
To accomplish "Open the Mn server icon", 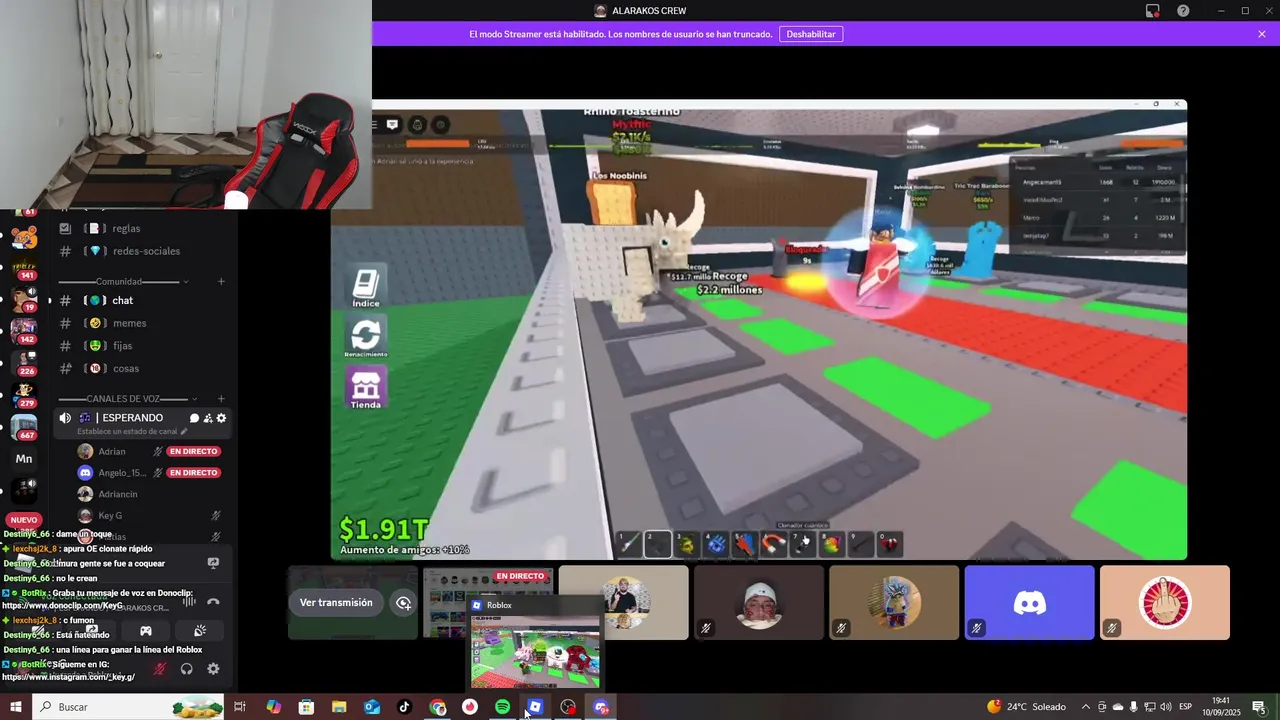I will pos(24,459).
